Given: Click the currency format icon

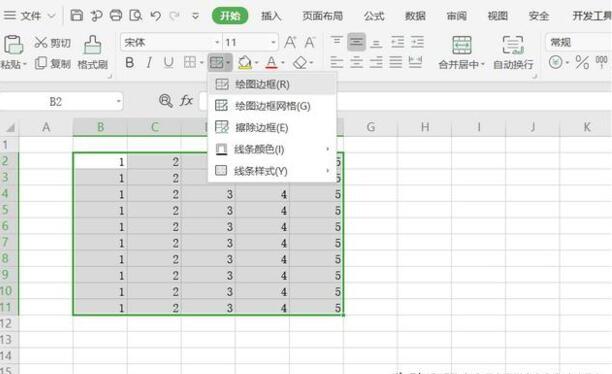Looking at the screenshot, I should pos(555,62).
